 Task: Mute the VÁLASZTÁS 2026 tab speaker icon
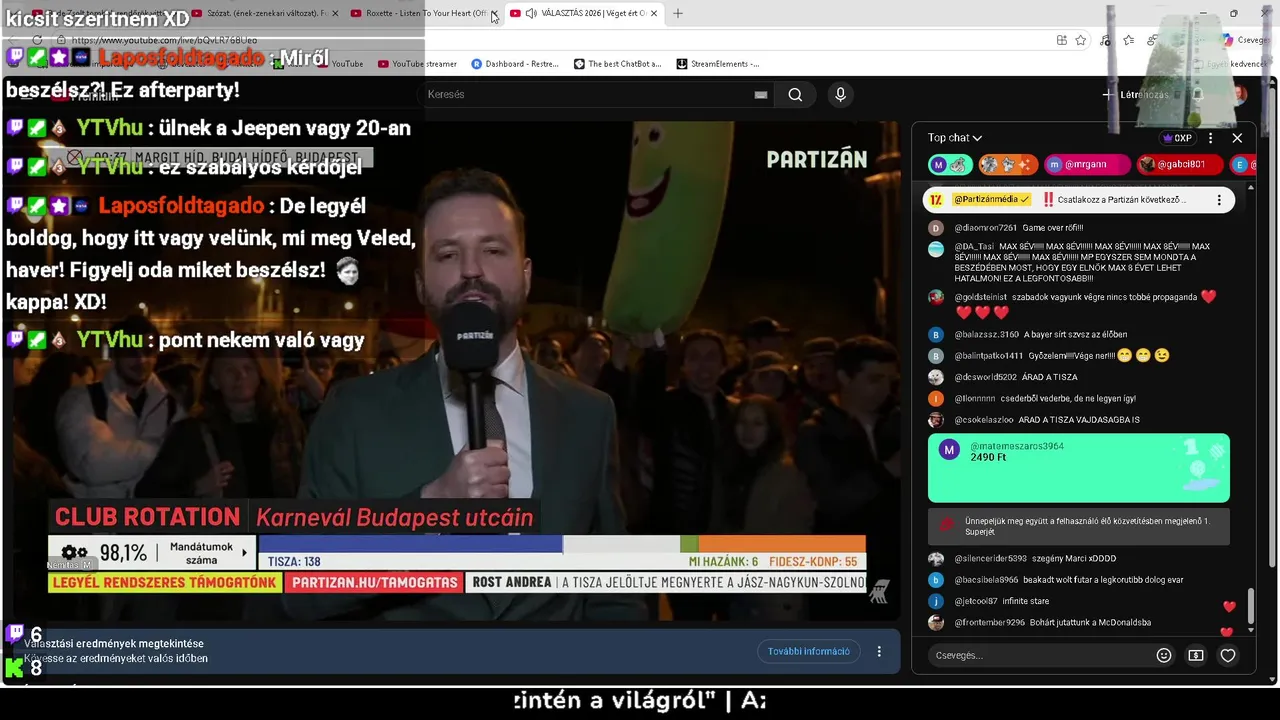[531, 13]
